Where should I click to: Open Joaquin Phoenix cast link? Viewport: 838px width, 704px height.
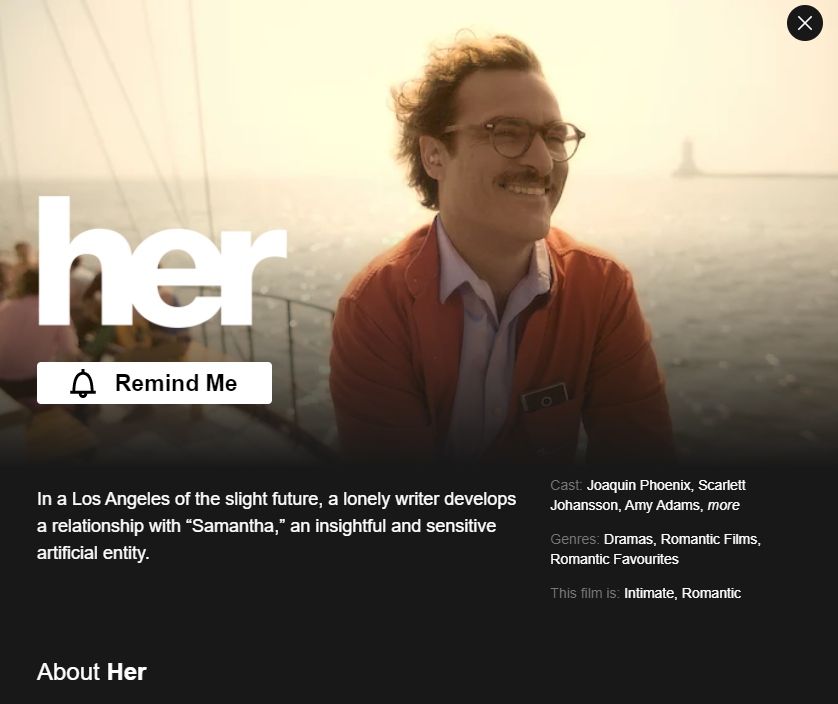(639, 485)
